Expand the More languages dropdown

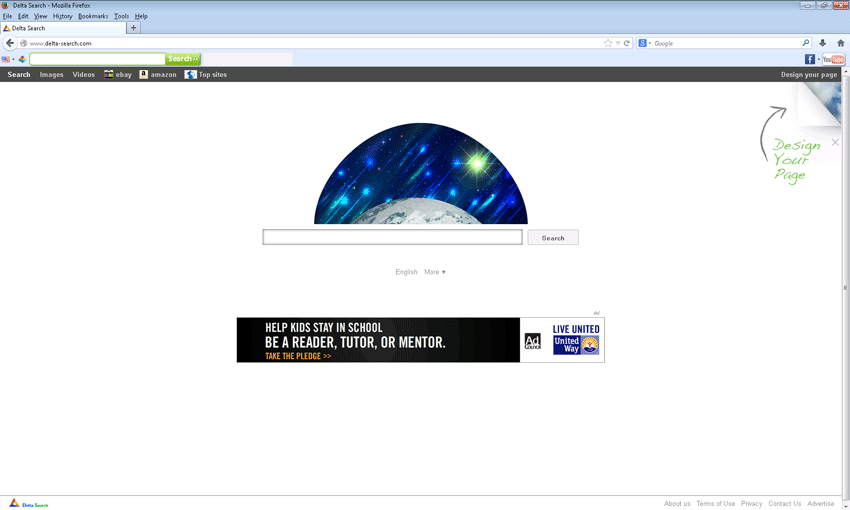click(435, 272)
